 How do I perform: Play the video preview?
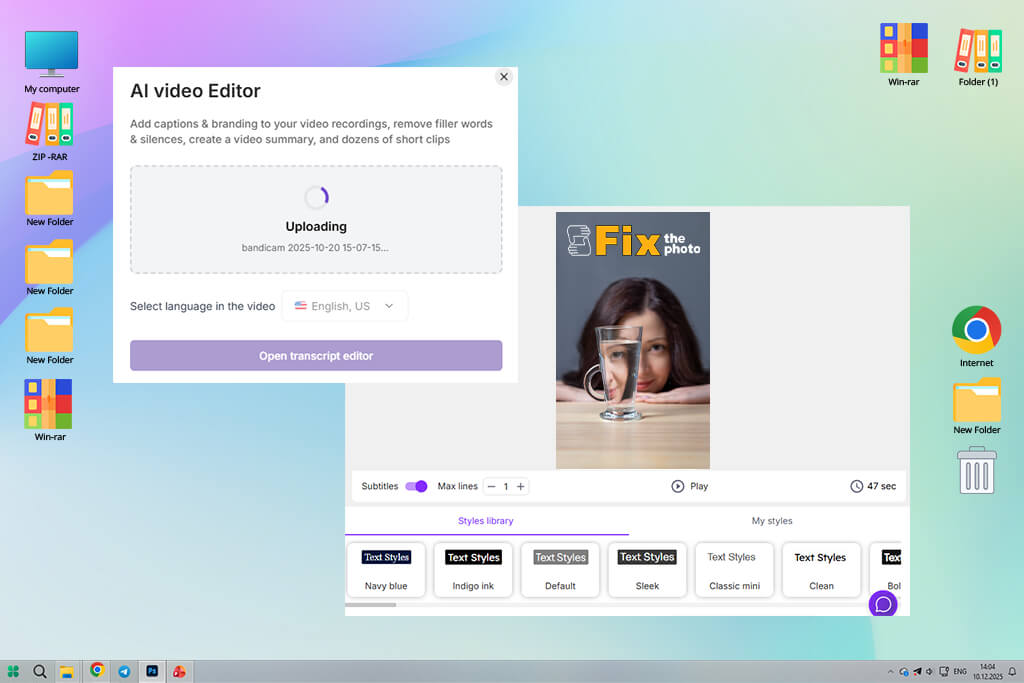coord(690,486)
